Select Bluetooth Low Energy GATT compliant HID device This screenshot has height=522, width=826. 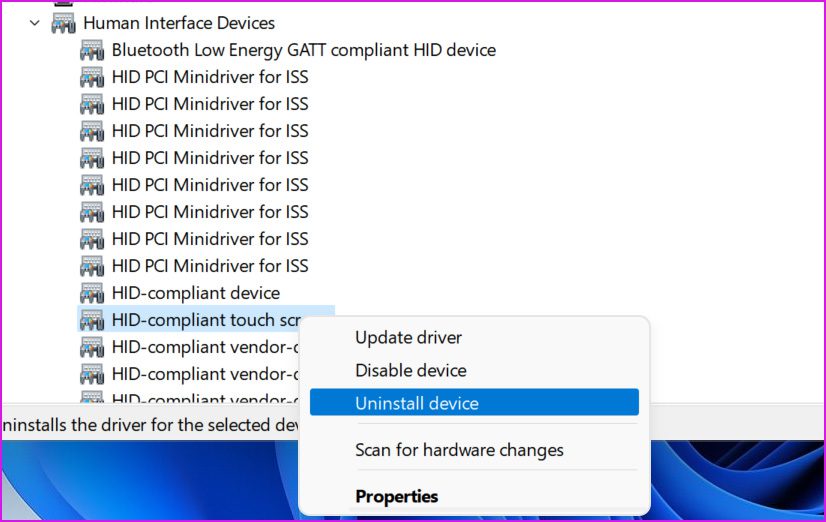pos(304,50)
